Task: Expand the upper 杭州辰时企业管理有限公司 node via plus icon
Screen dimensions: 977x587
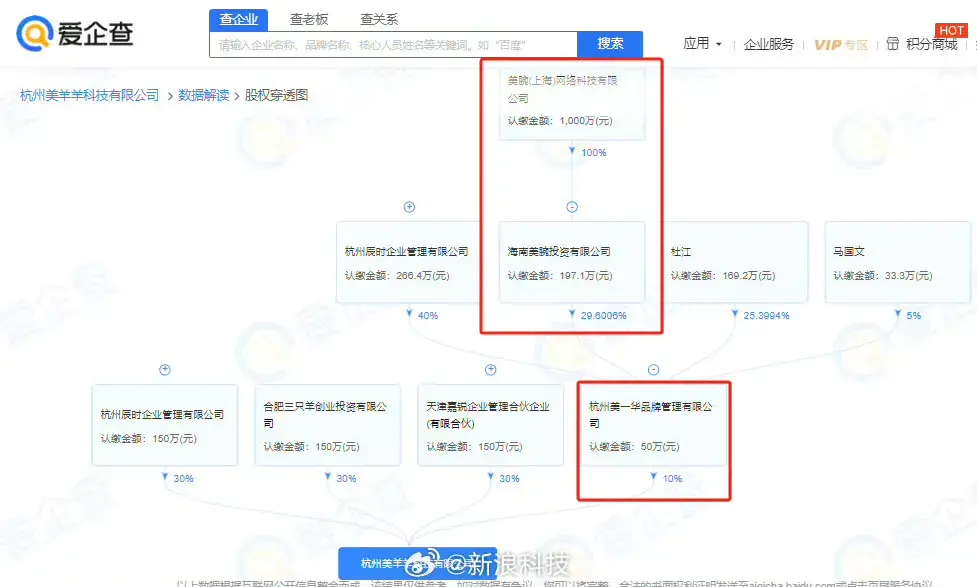Action: (409, 207)
